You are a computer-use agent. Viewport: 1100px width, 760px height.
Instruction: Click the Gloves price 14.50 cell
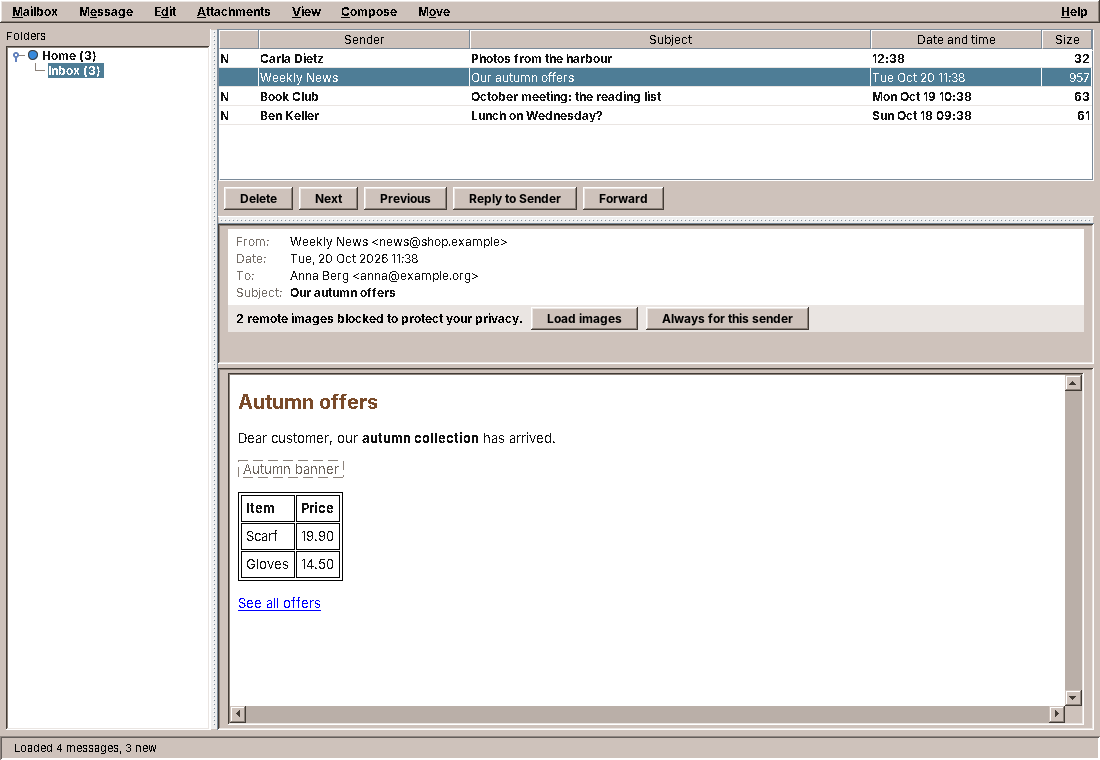coord(318,564)
